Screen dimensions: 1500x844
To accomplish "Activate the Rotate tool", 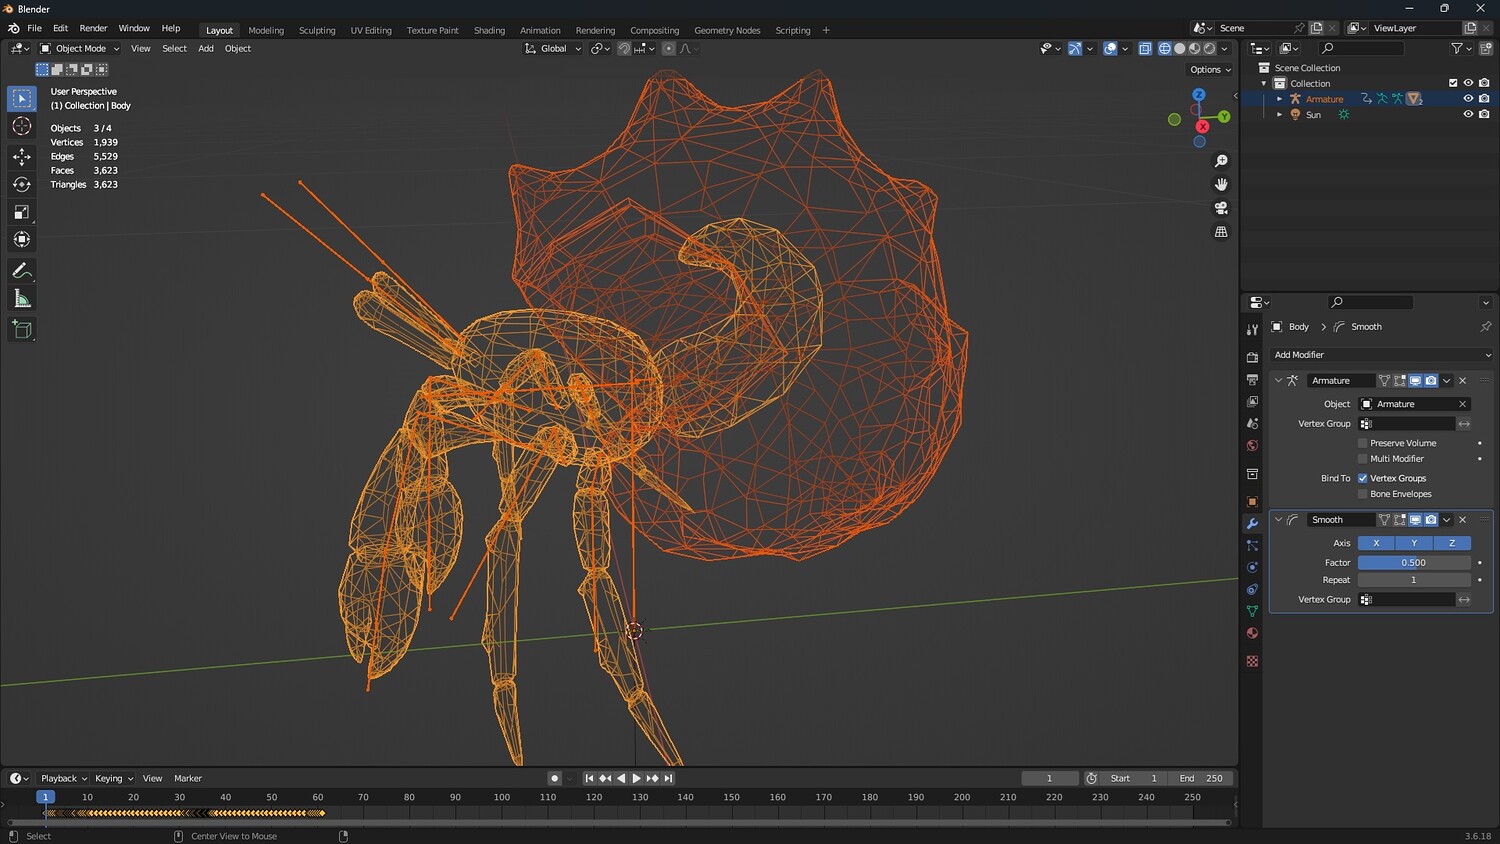I will pos(22,184).
